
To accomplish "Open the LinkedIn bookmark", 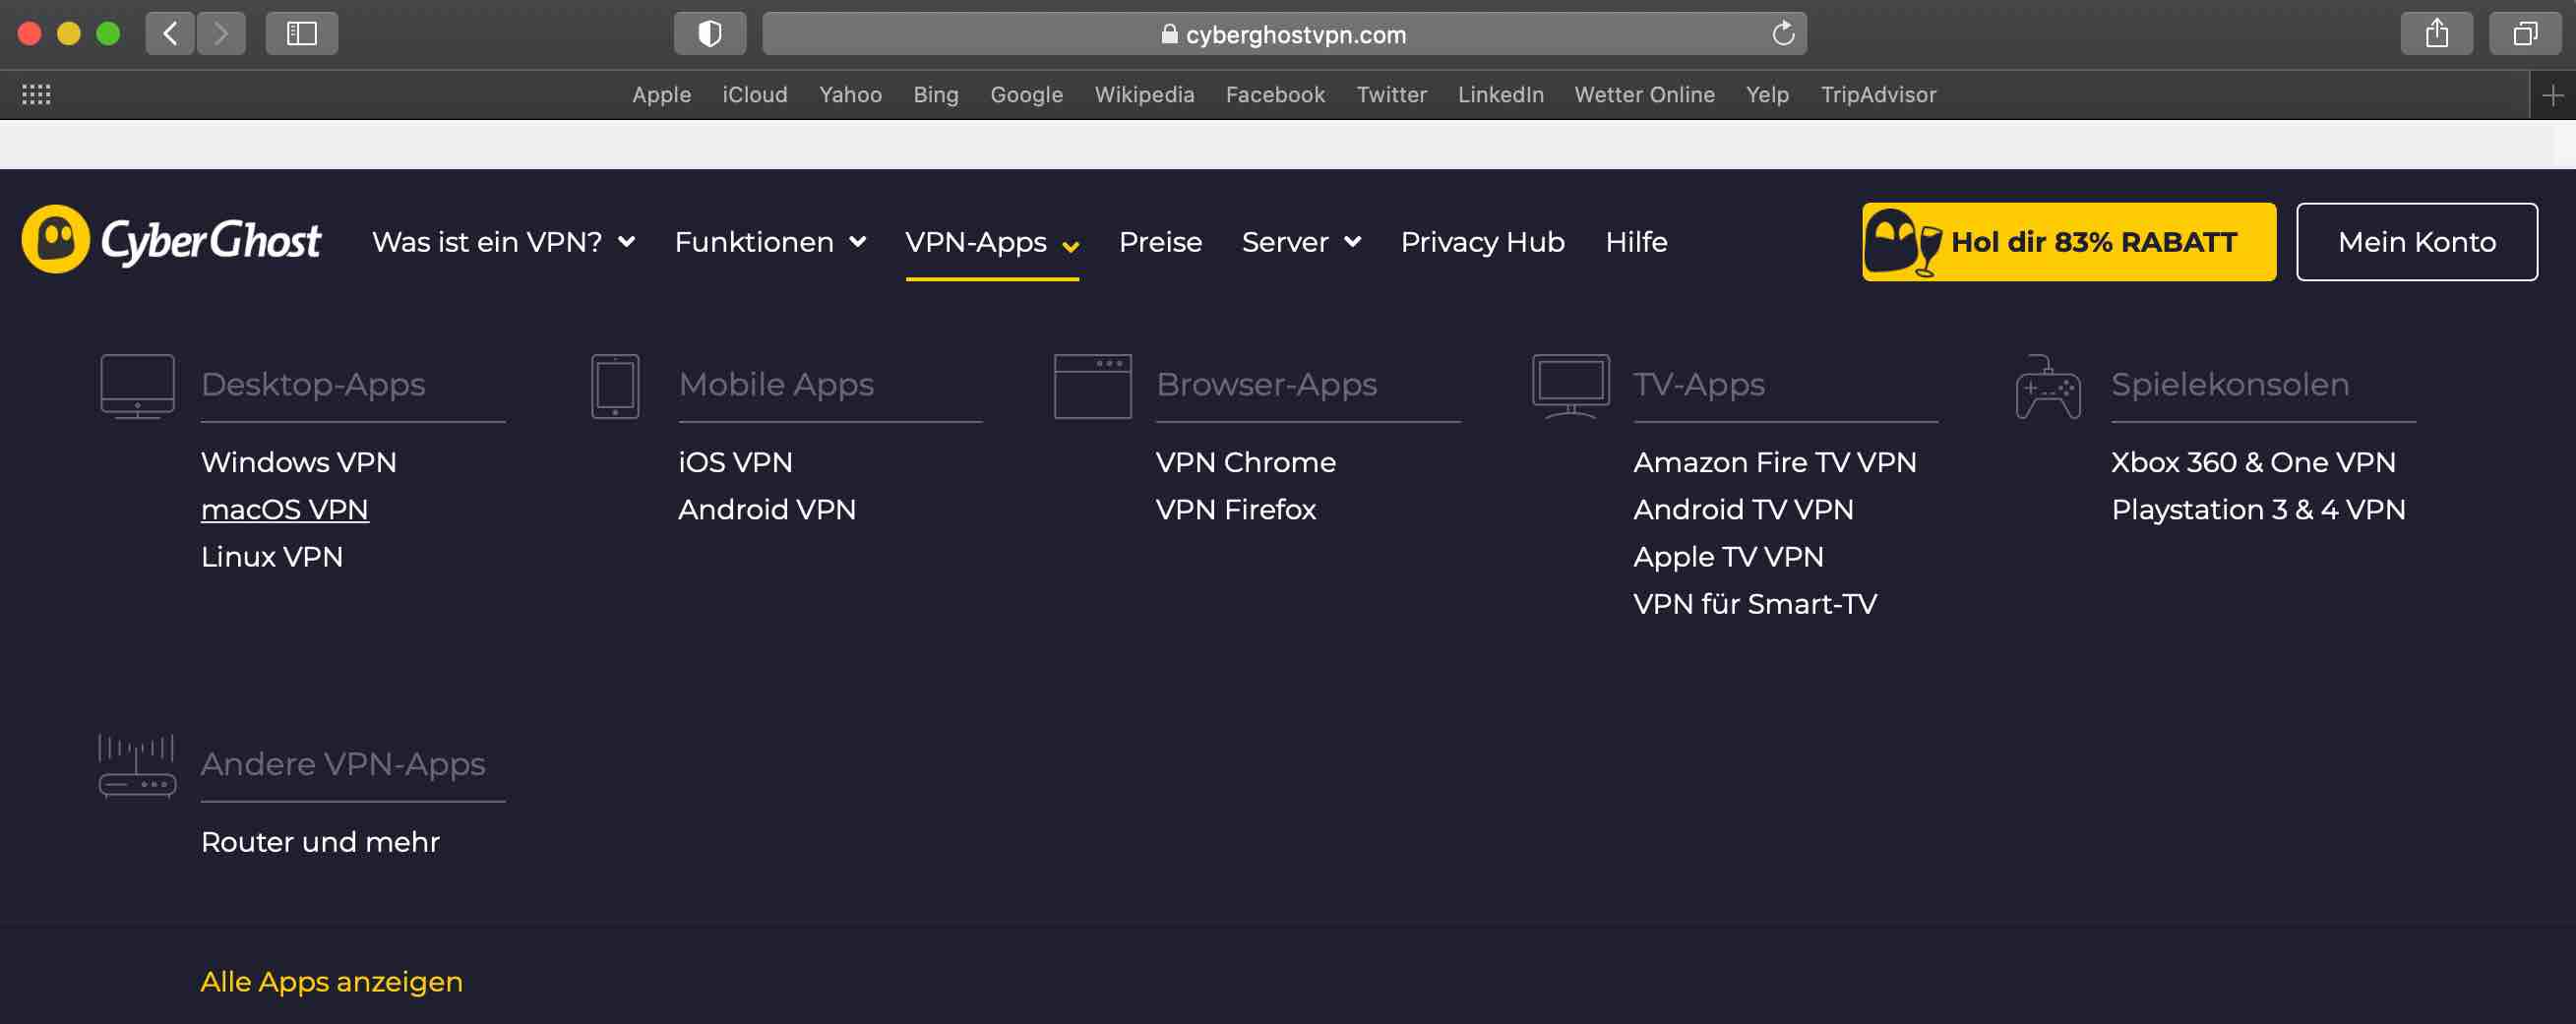I will coord(1500,95).
